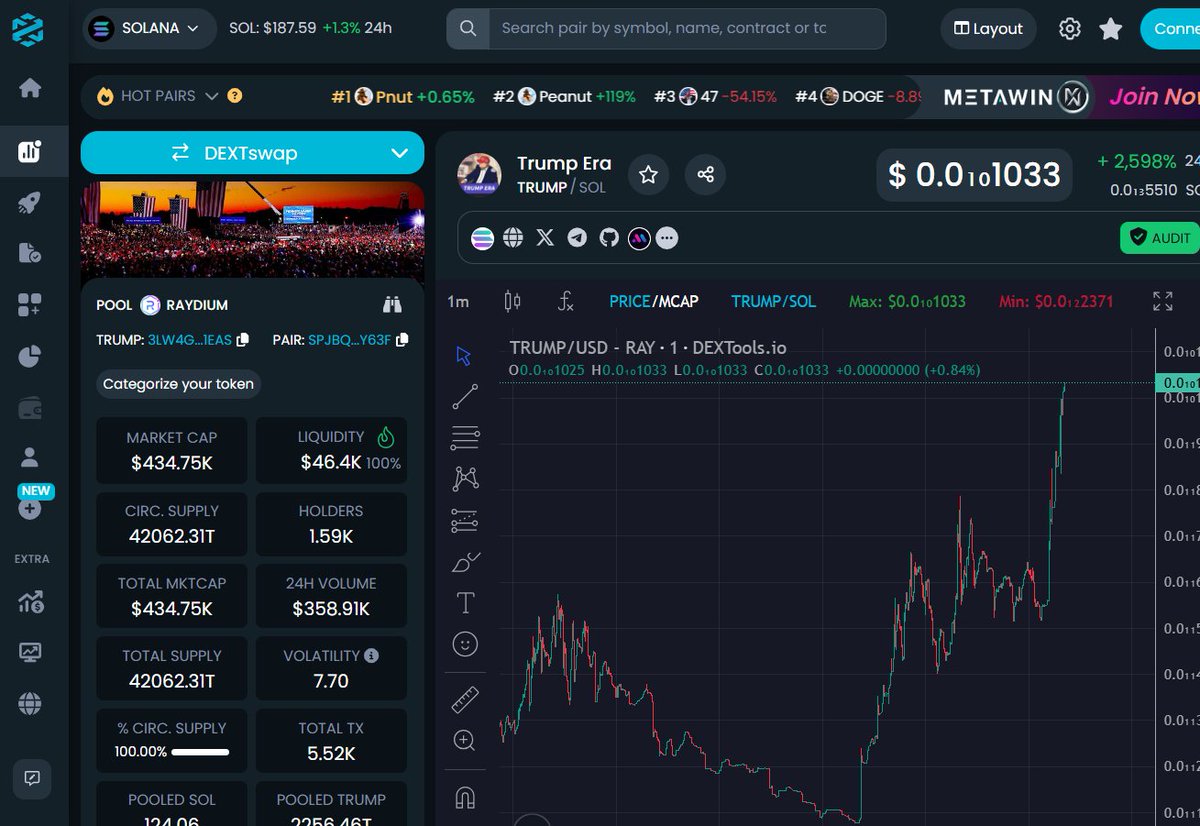Click the Layout button
The width and height of the screenshot is (1200, 826).
(x=988, y=29)
